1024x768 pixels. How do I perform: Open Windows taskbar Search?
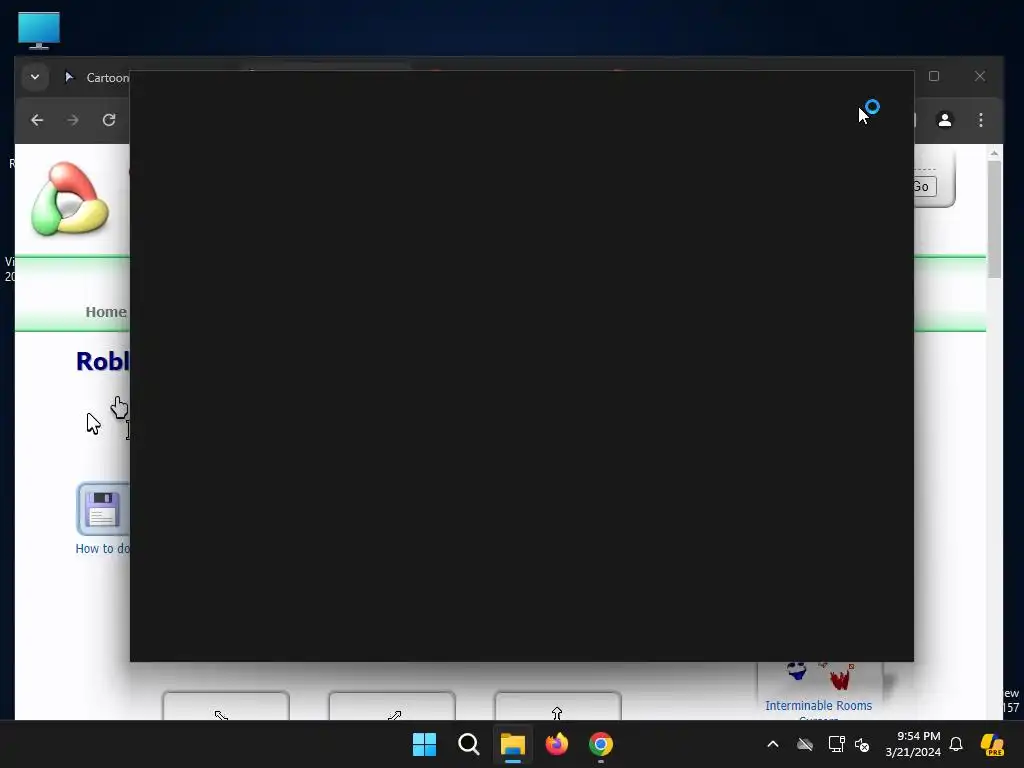tap(468, 744)
